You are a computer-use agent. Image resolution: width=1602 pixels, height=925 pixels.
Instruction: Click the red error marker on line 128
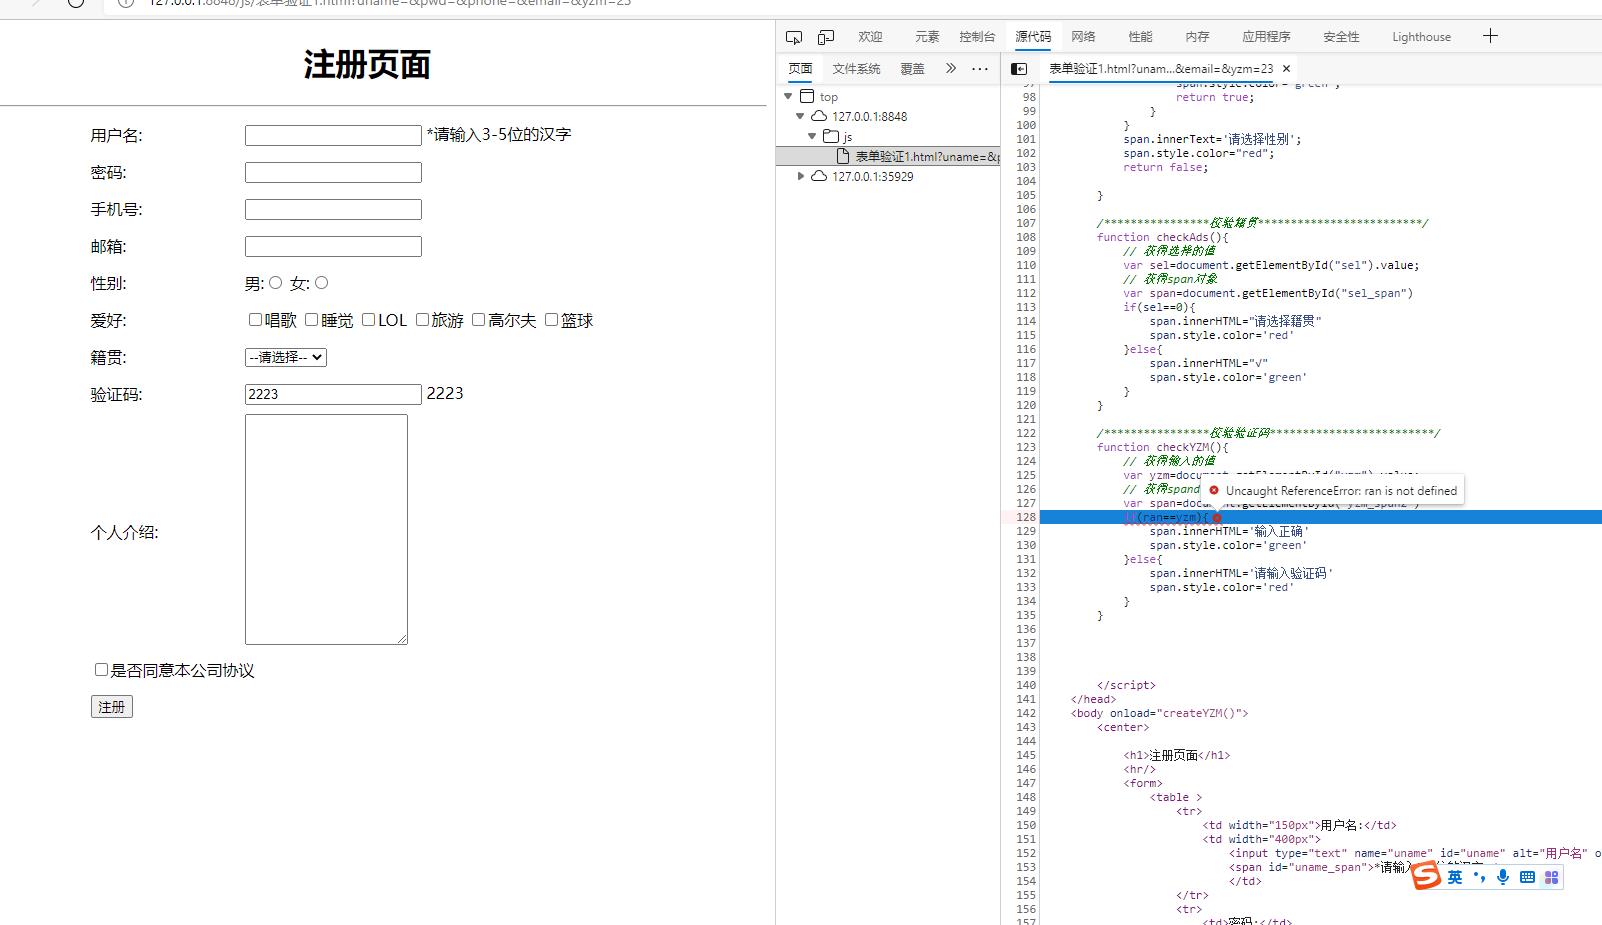(1217, 518)
